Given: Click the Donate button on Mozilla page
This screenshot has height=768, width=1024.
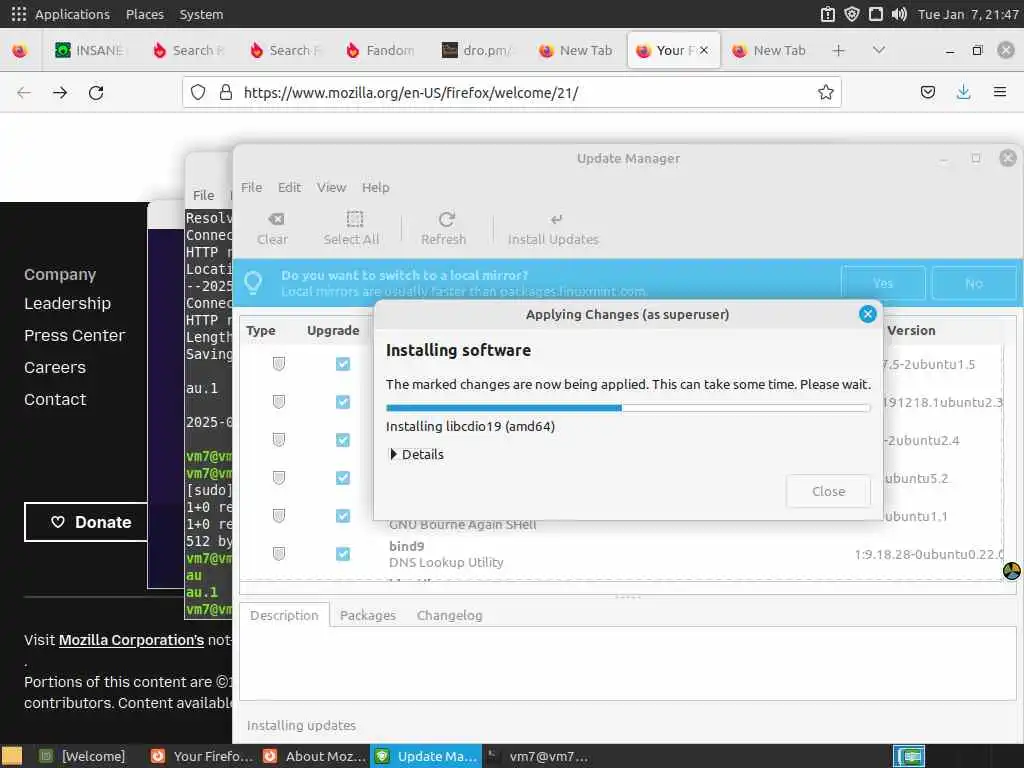Looking at the screenshot, I should click(x=86, y=522).
